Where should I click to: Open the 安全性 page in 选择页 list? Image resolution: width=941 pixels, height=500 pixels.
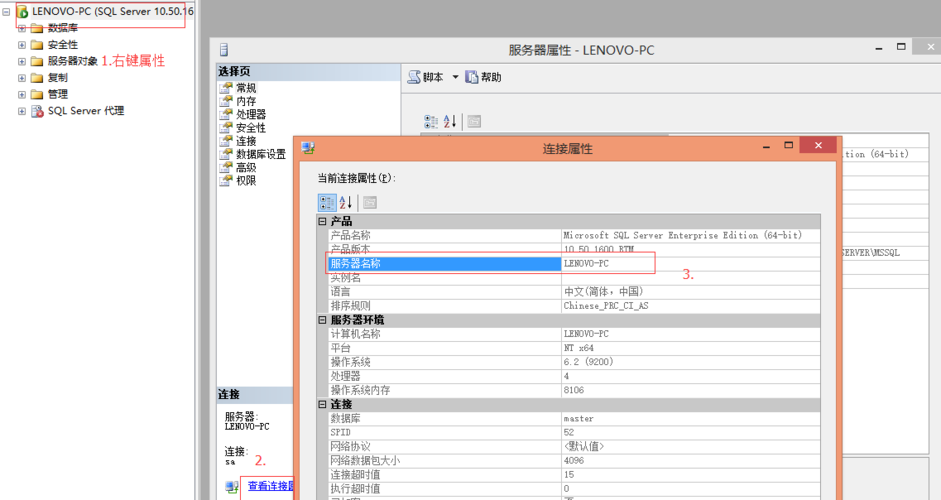point(251,127)
